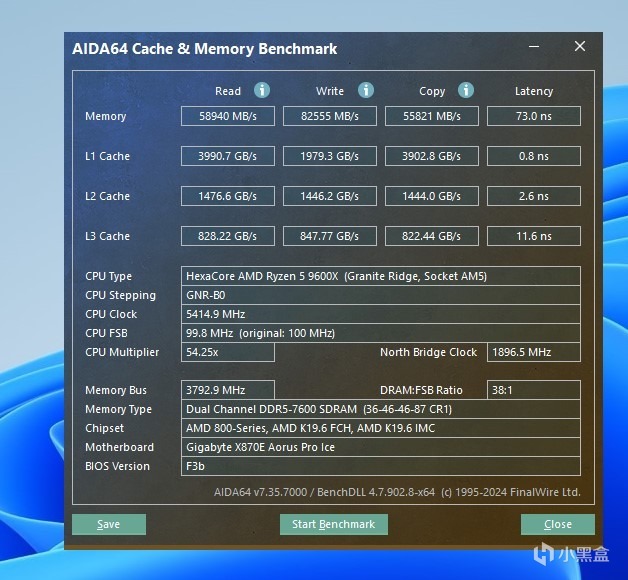Select Memory latency value 73.0 ns
This screenshot has width=628, height=580.
point(534,116)
